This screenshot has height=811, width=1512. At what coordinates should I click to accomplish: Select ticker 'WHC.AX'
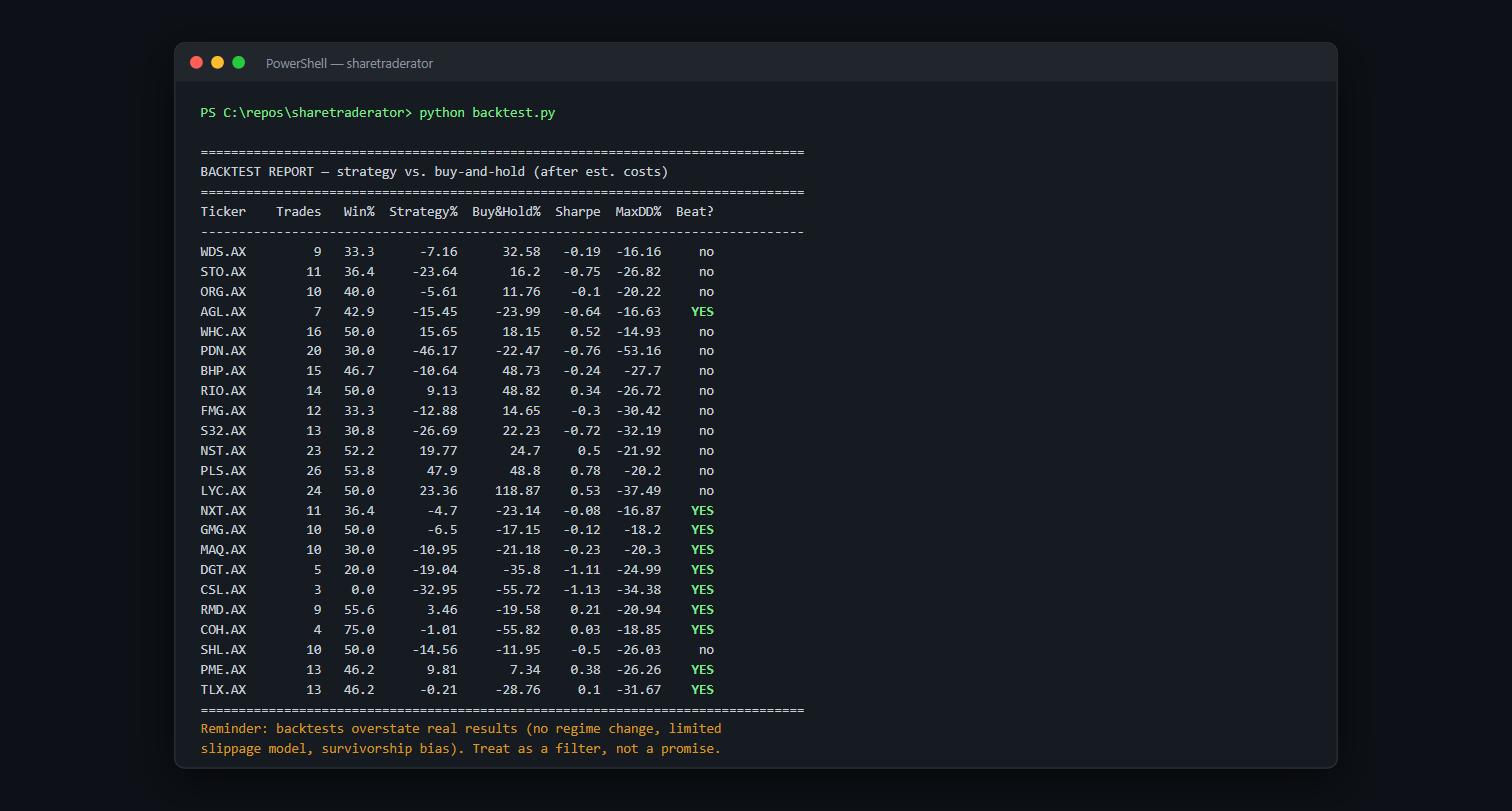[223, 331]
